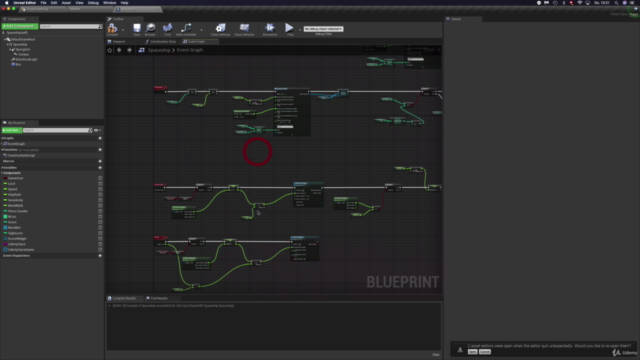Click the Play toolbar icon
The width and height of the screenshot is (640, 360).
[x=289, y=28]
